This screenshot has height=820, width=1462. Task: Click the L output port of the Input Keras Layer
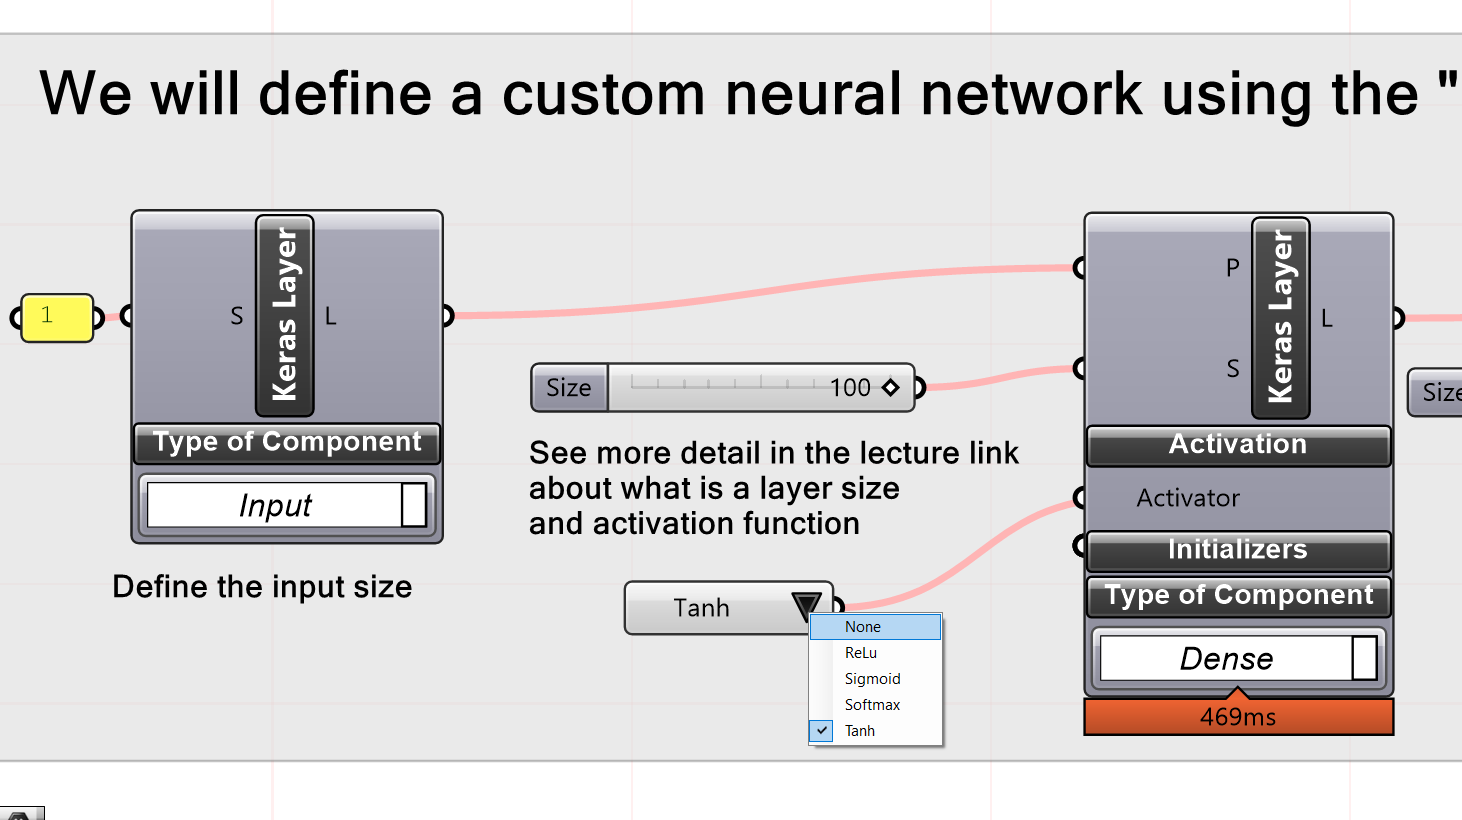pyautogui.click(x=447, y=316)
